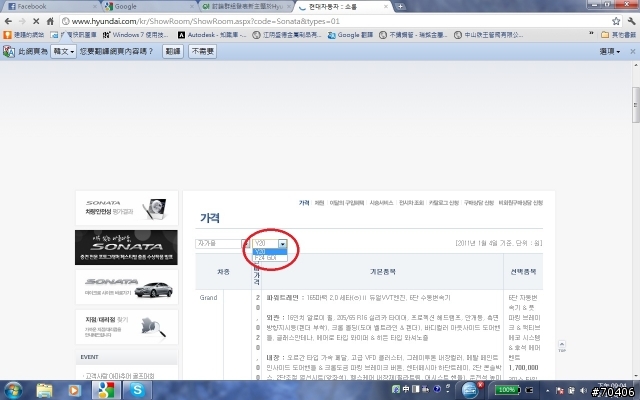This screenshot has width=640, height=400.
Task: Click the Google Chrome taskbar icon
Action: point(106,391)
